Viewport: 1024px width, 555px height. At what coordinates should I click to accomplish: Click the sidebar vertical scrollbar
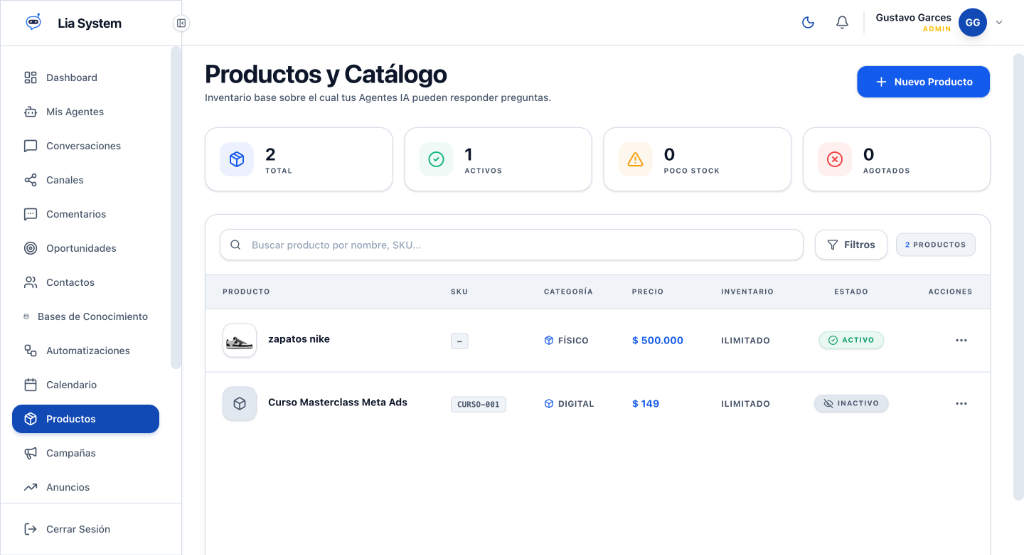175,208
